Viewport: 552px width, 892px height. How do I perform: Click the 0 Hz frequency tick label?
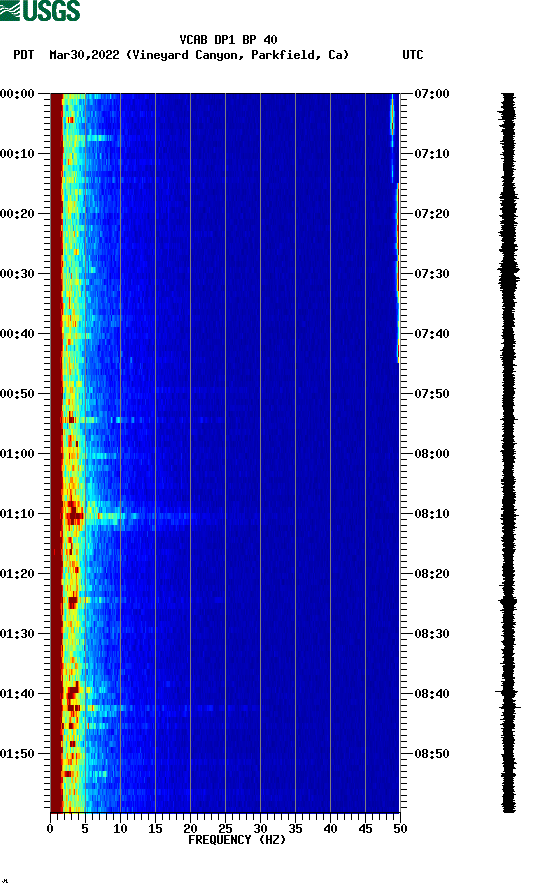coord(51,829)
